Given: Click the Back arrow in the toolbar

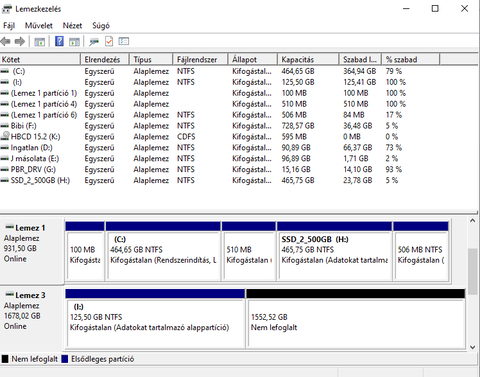Looking at the screenshot, I should point(5,42).
